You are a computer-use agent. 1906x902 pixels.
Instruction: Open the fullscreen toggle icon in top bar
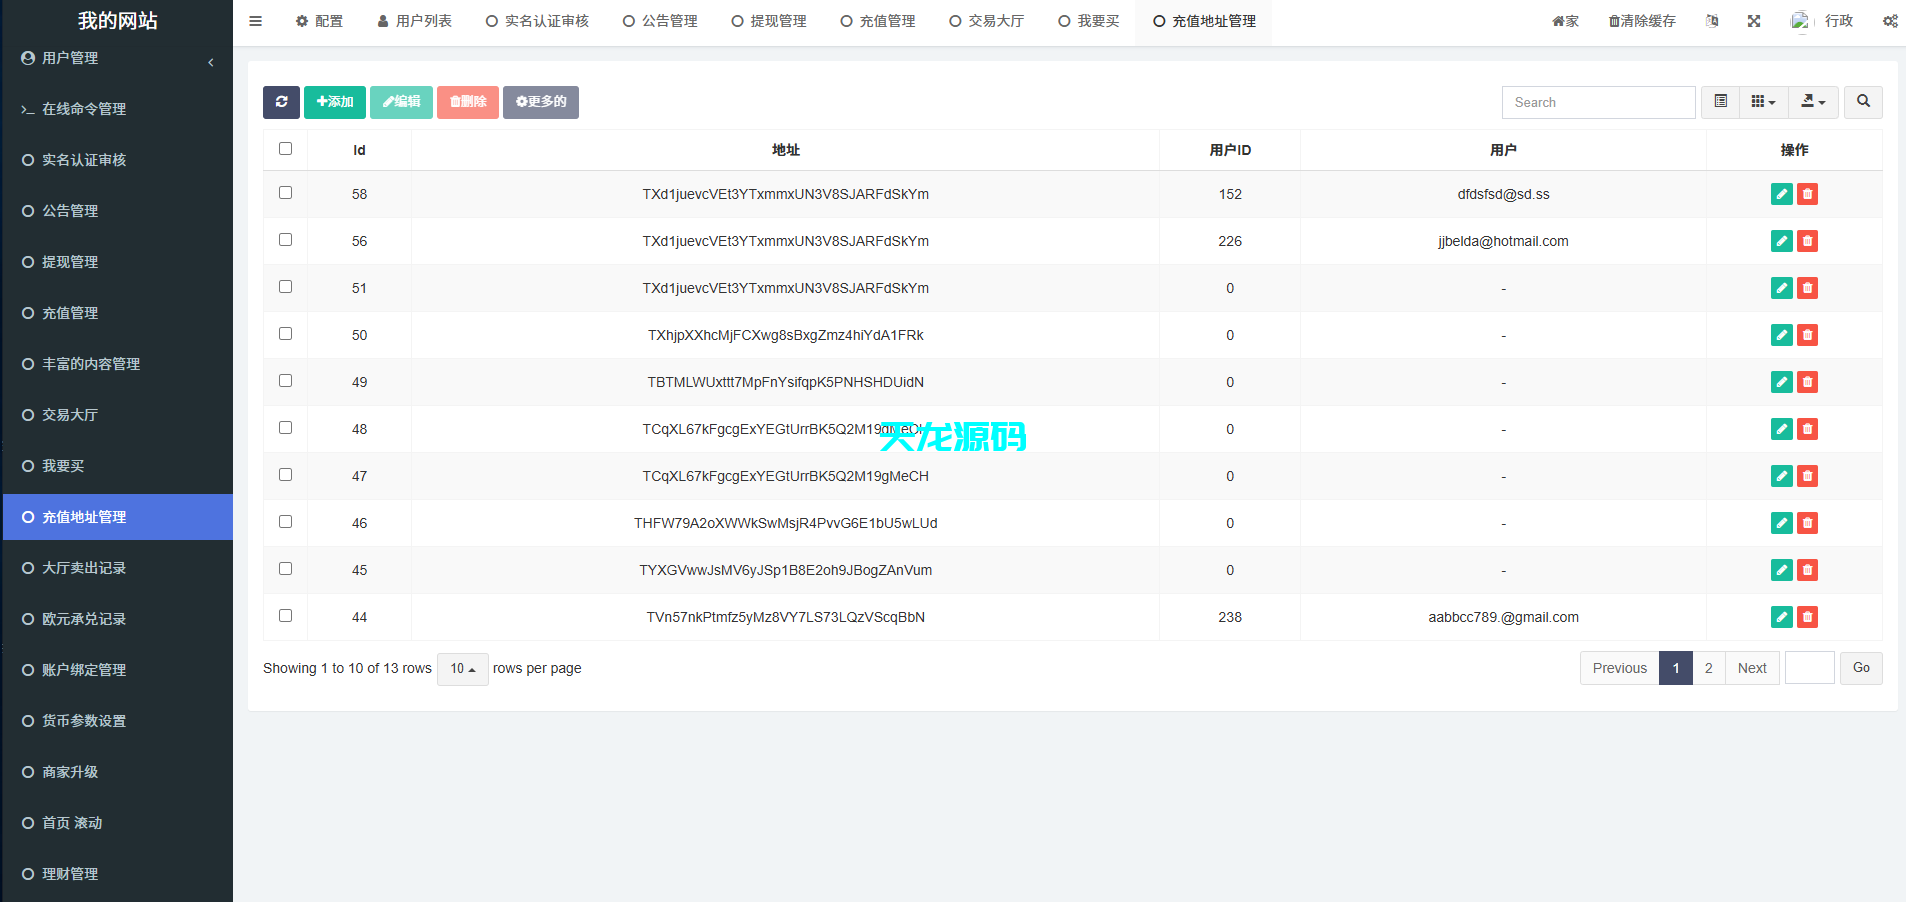pyautogui.click(x=1753, y=20)
